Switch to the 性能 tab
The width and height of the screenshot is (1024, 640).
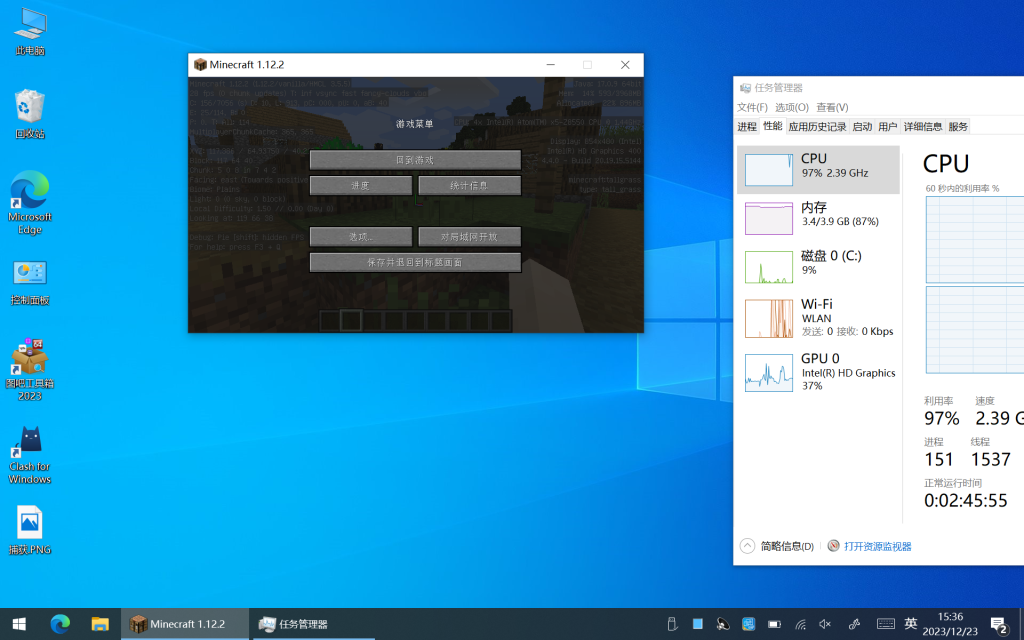[x=773, y=126]
